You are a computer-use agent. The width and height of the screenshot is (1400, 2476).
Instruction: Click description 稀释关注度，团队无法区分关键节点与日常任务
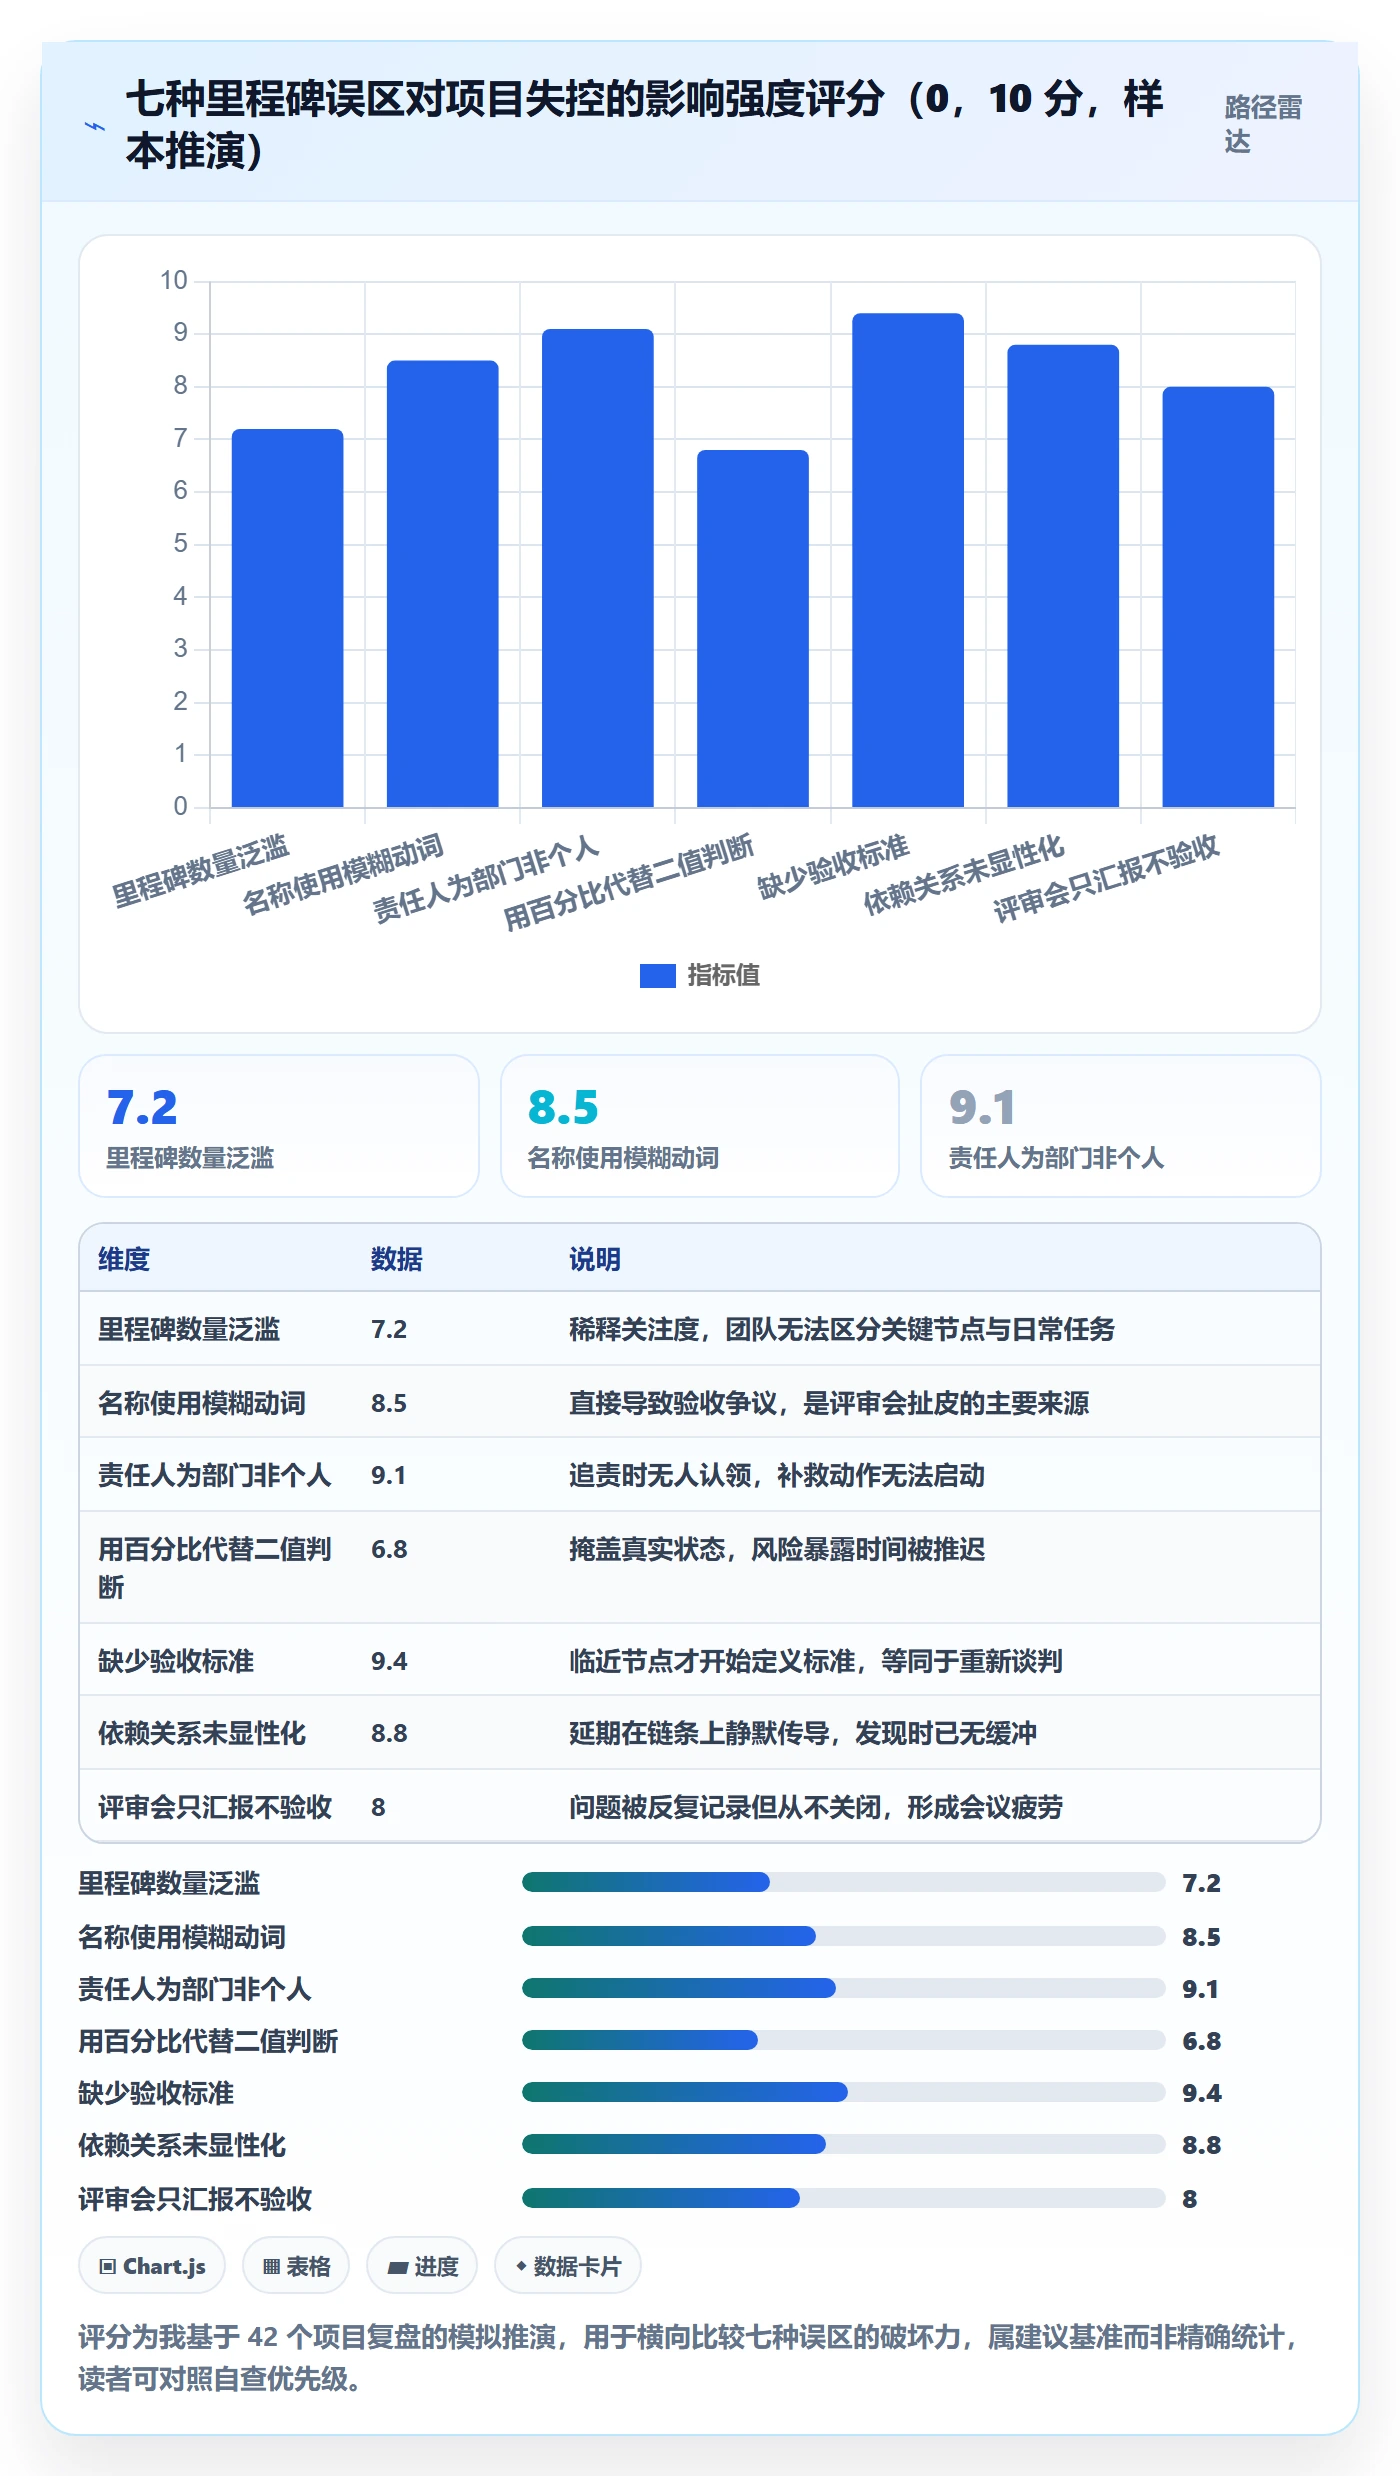click(x=842, y=1329)
